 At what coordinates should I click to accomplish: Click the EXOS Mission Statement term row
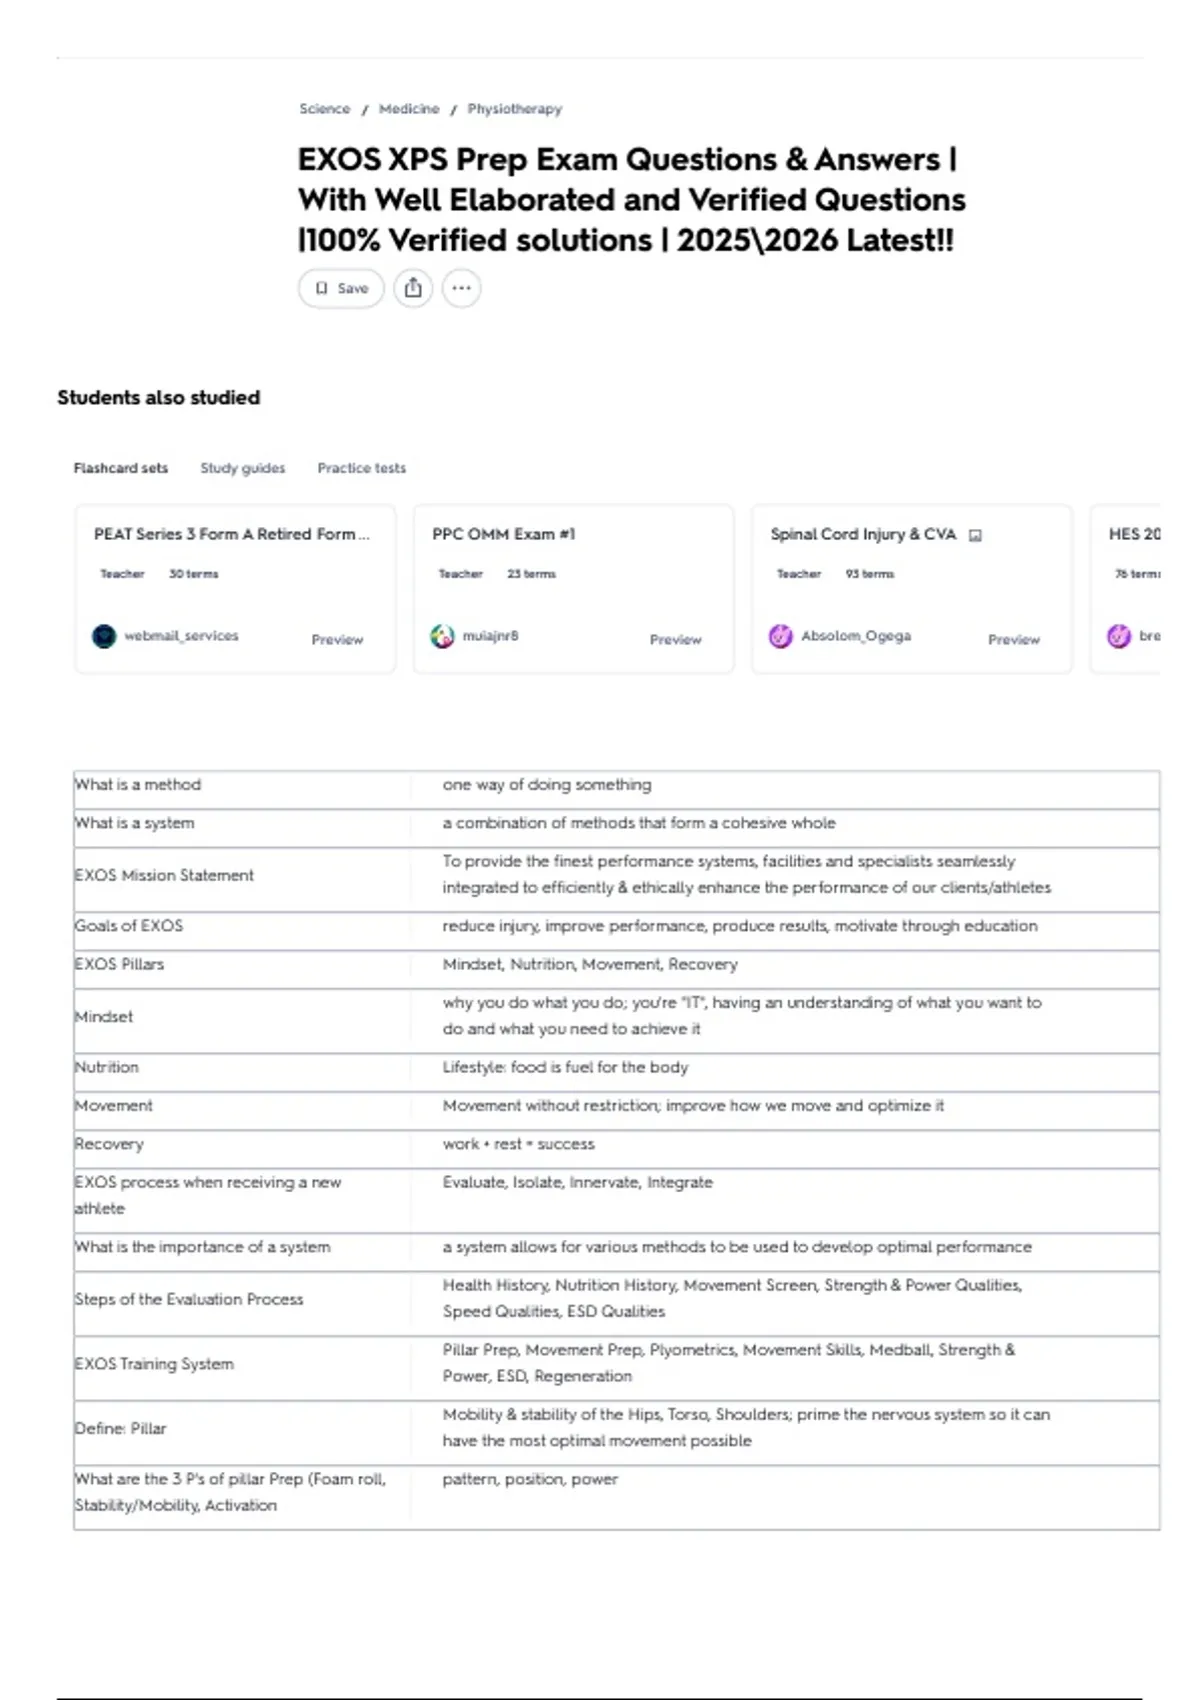616,875
